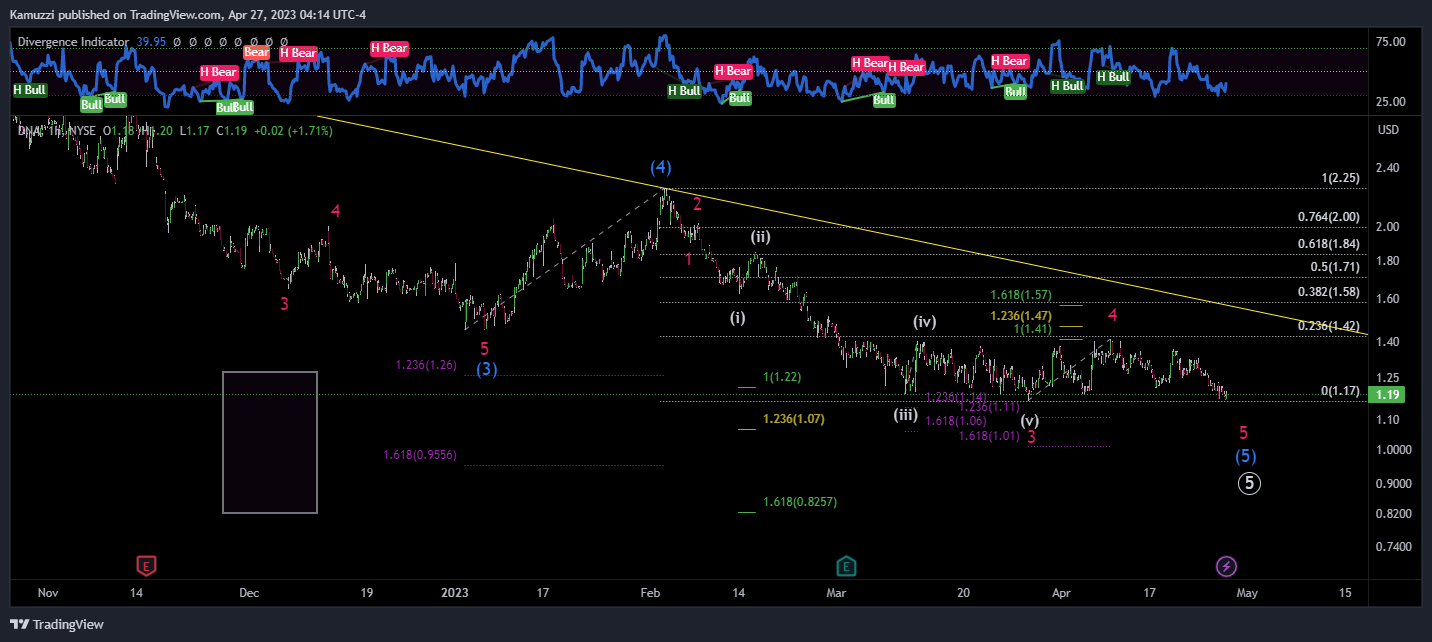
Task: Select the 0(1.17) Fibonacci level label
Action: tap(1340, 391)
